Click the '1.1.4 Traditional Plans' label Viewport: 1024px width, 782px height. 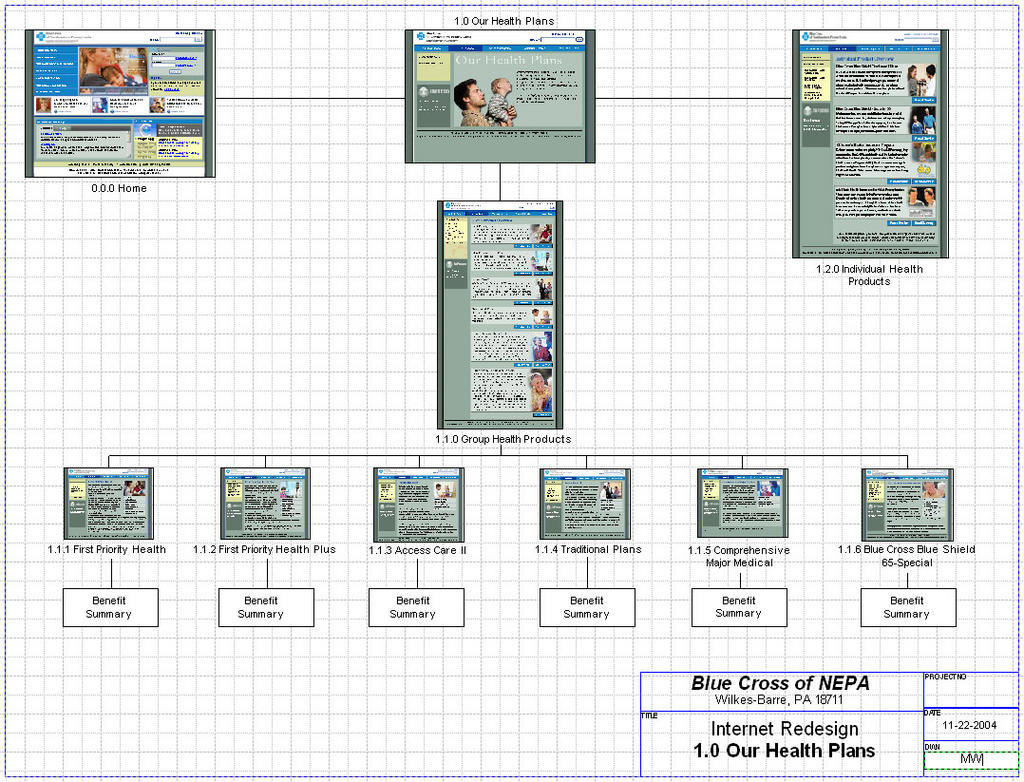(588, 549)
